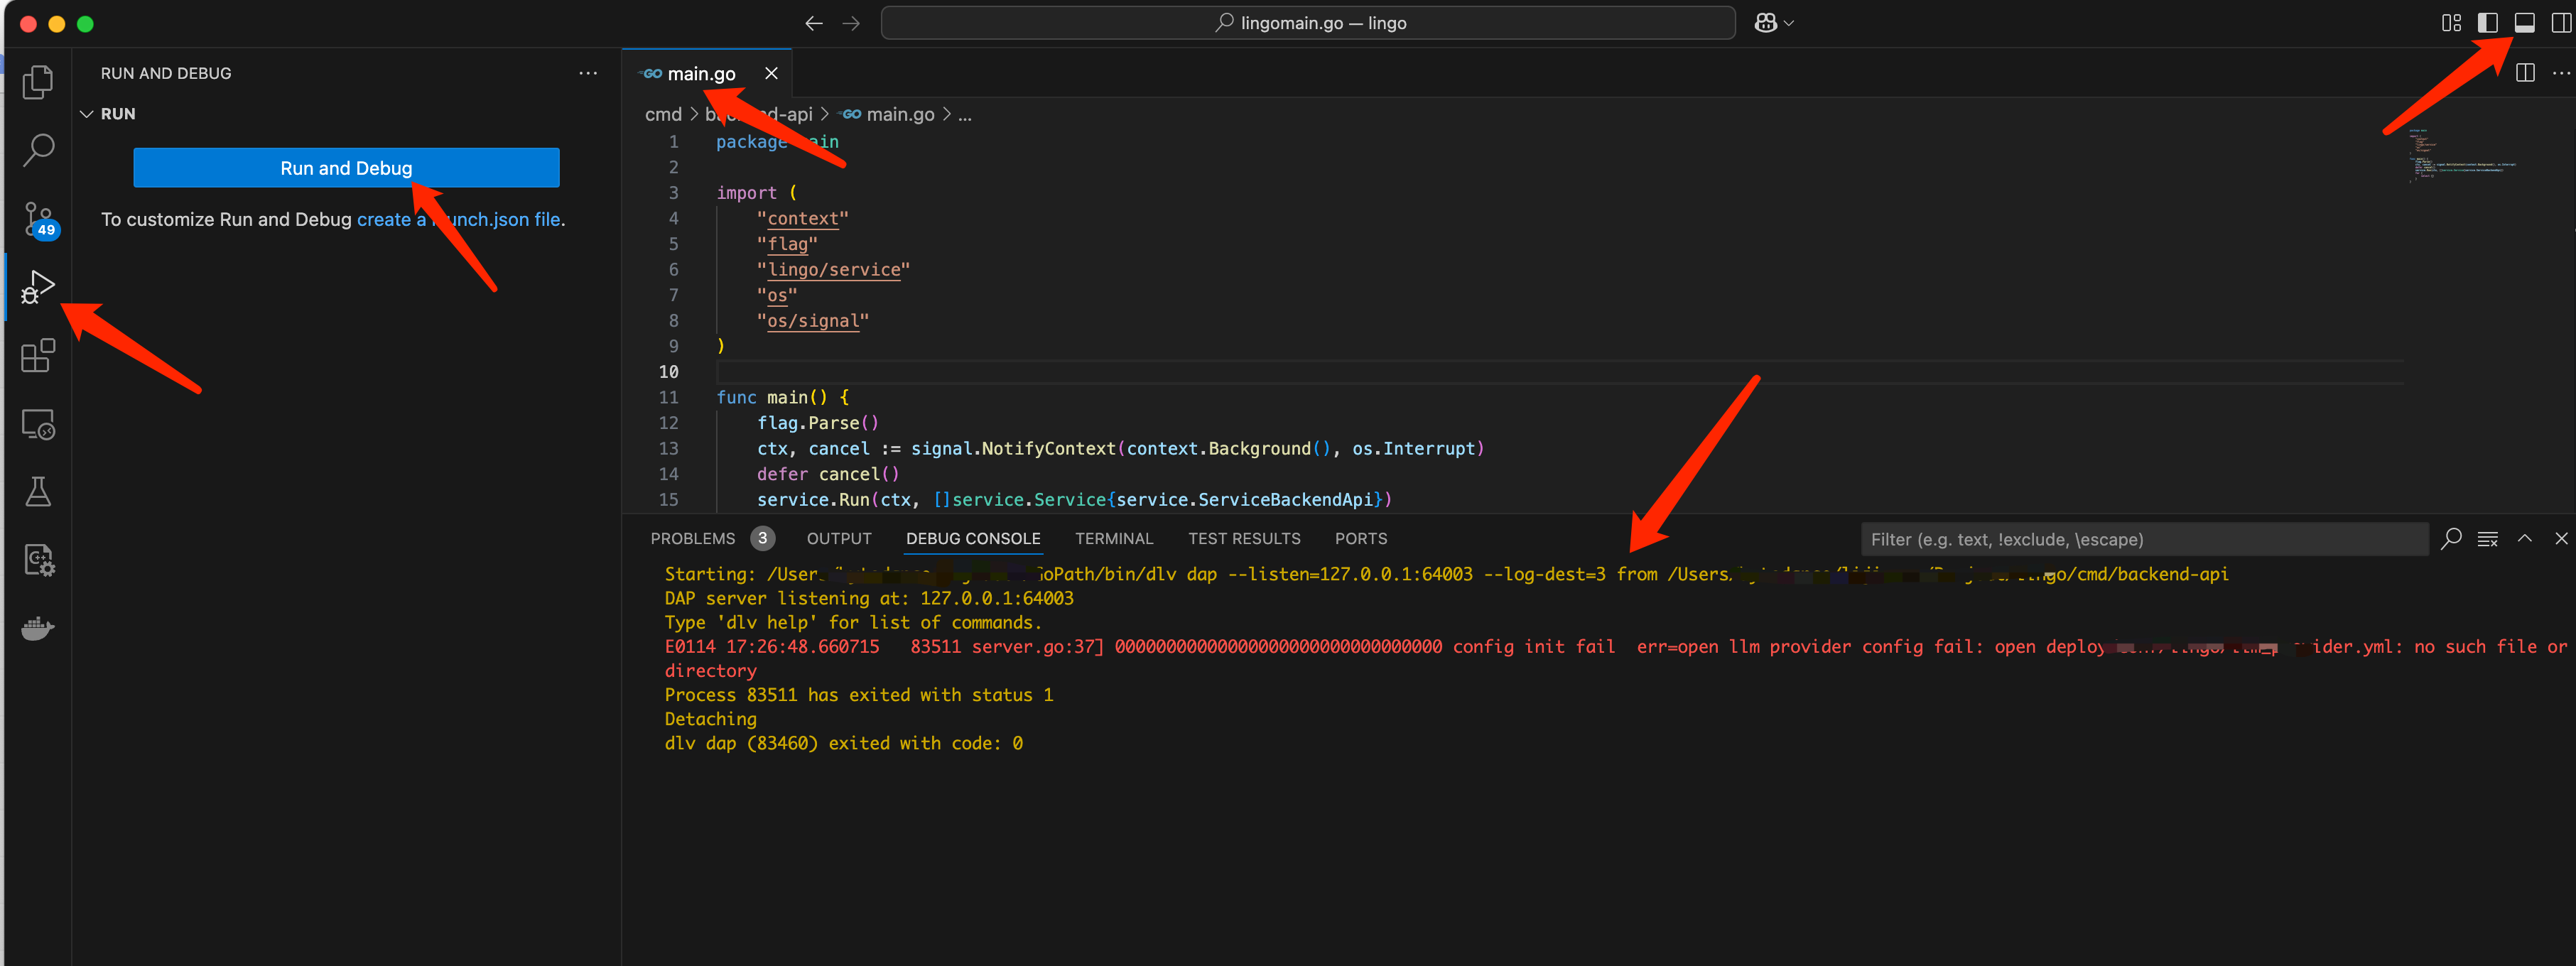2576x966 pixels.
Task: Switch to the TERMINAL panel tab
Action: click(1114, 538)
